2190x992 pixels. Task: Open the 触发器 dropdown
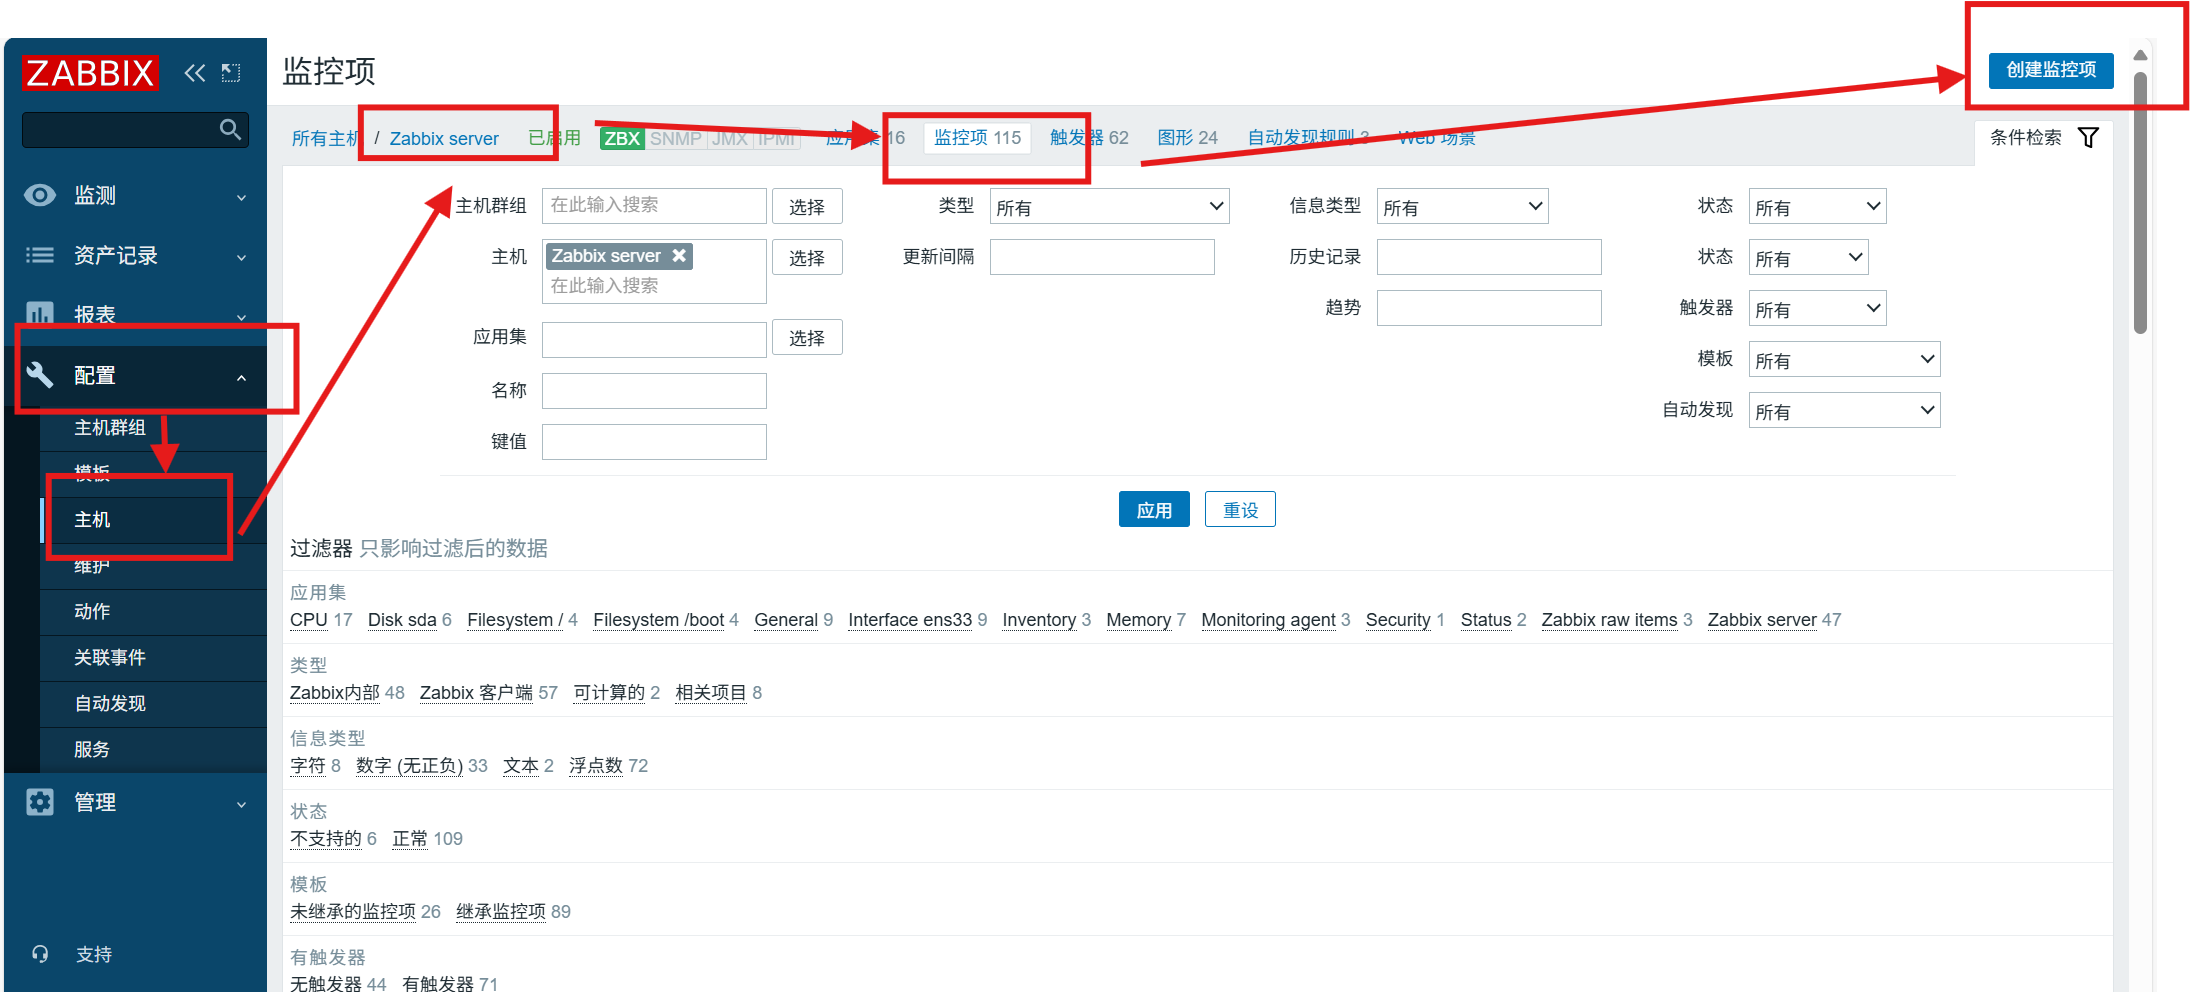click(1817, 308)
